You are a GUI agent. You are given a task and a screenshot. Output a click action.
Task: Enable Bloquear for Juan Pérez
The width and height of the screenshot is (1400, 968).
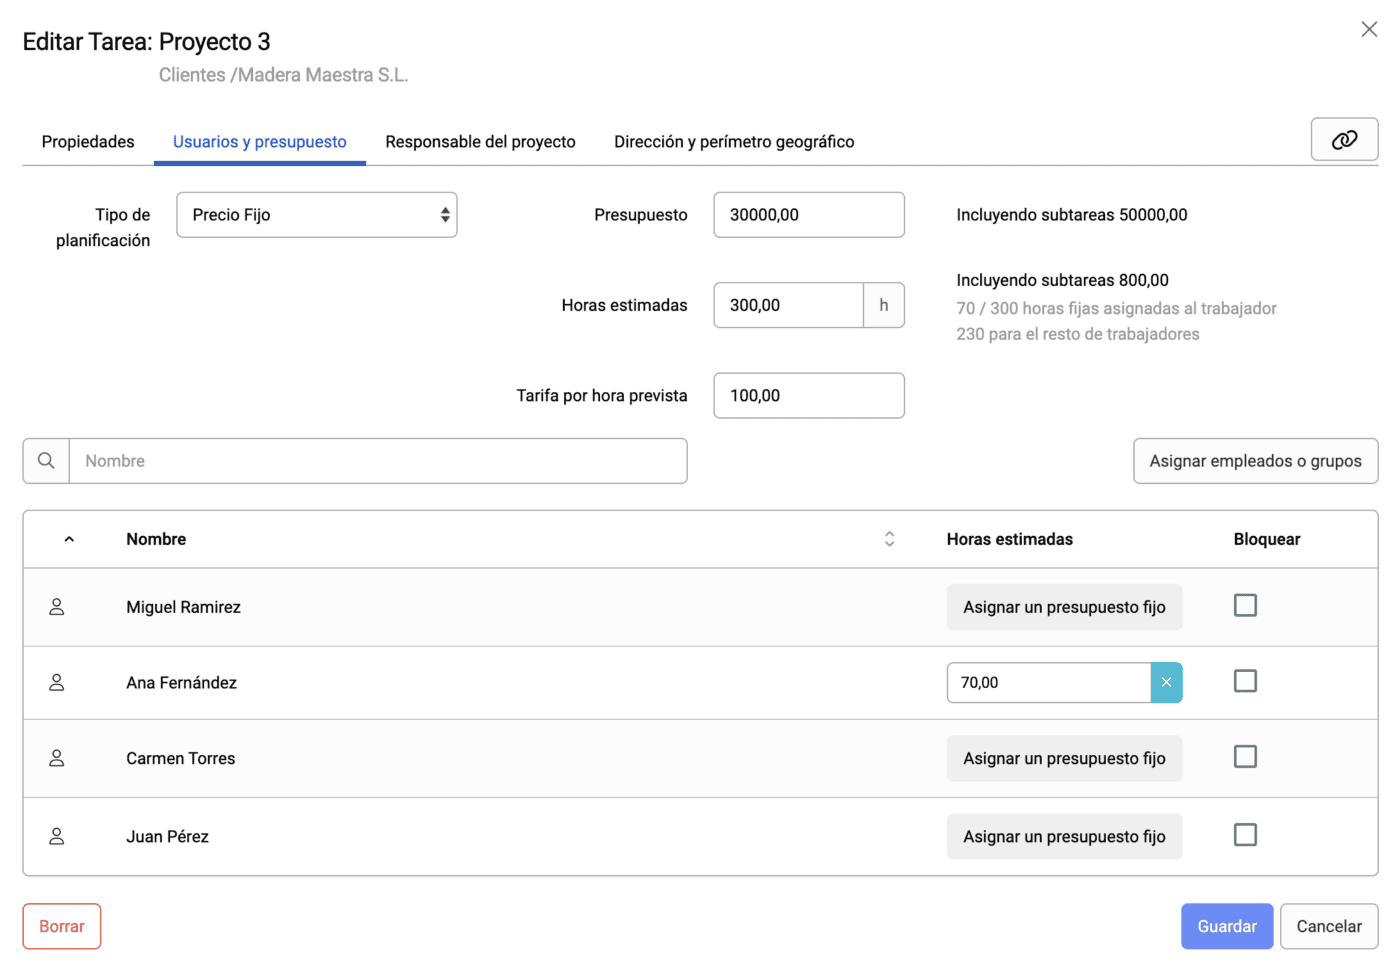click(x=1245, y=835)
